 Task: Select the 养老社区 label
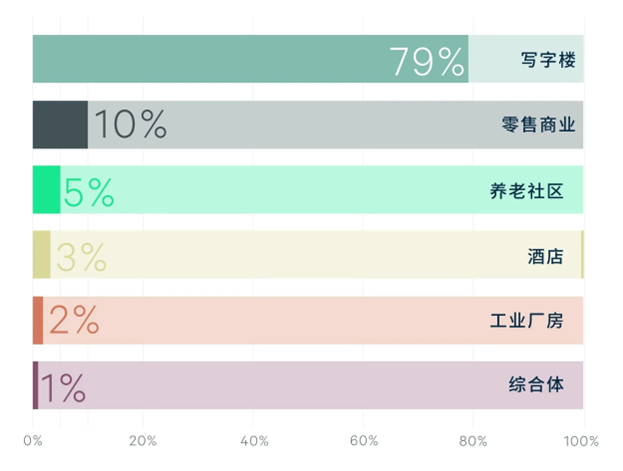tap(527, 191)
